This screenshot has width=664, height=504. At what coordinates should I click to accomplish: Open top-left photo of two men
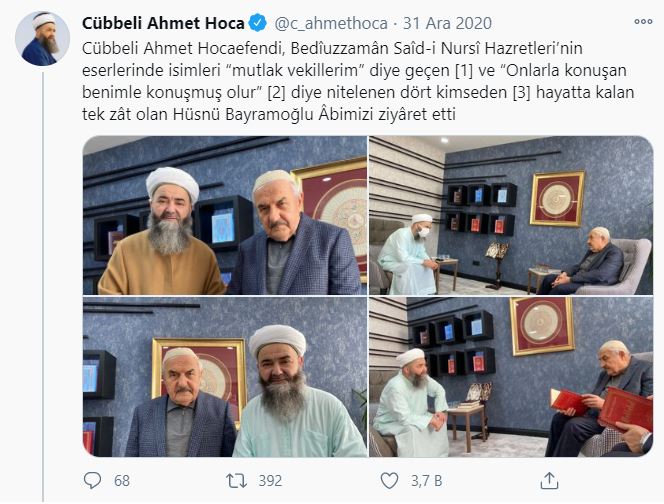(225, 216)
